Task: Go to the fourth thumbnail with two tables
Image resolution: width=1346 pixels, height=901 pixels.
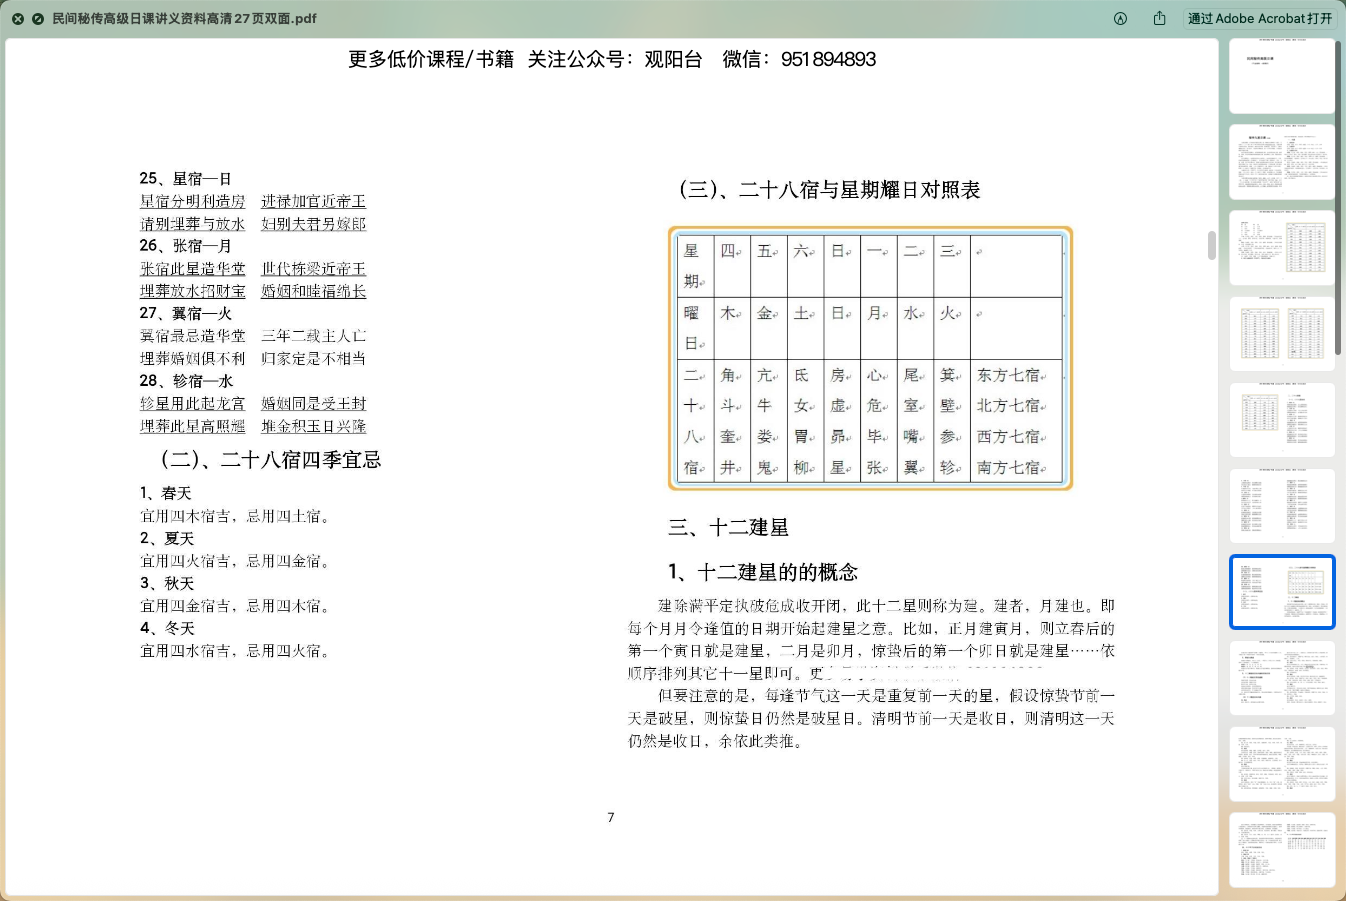Action: tap(1281, 334)
